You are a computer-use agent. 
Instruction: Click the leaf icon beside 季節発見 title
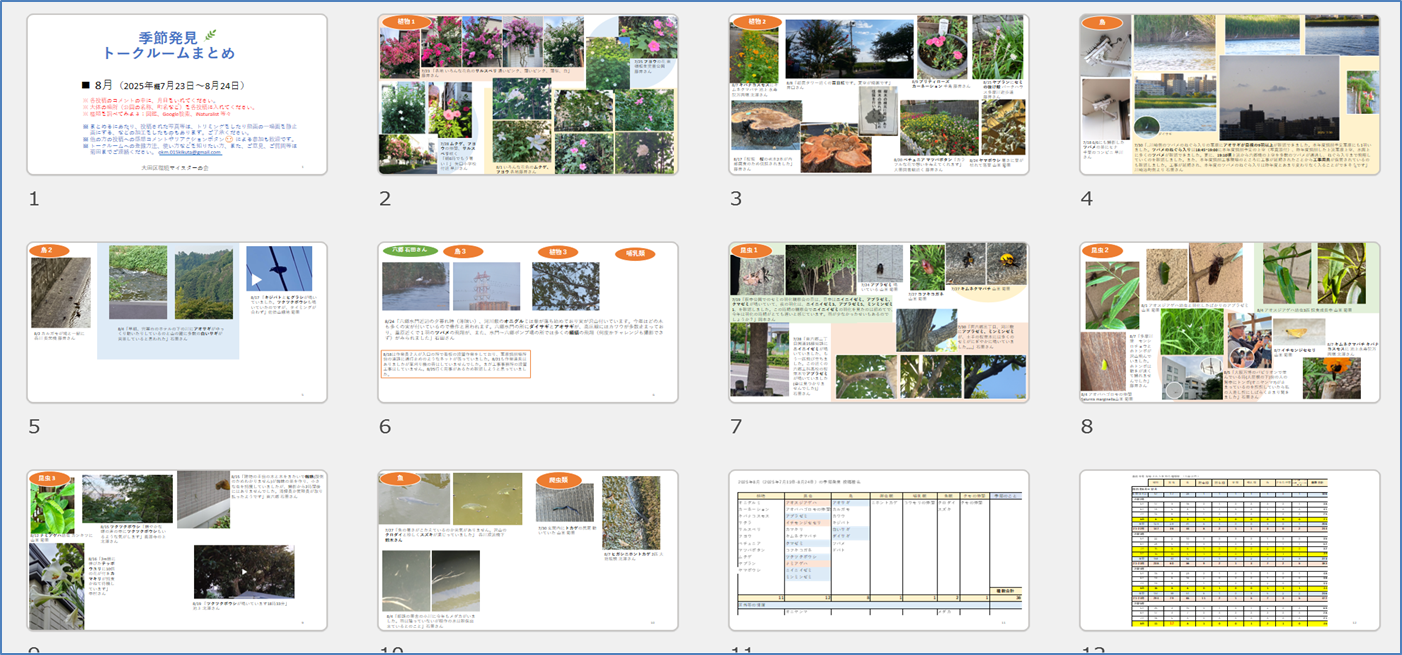tap(209, 36)
